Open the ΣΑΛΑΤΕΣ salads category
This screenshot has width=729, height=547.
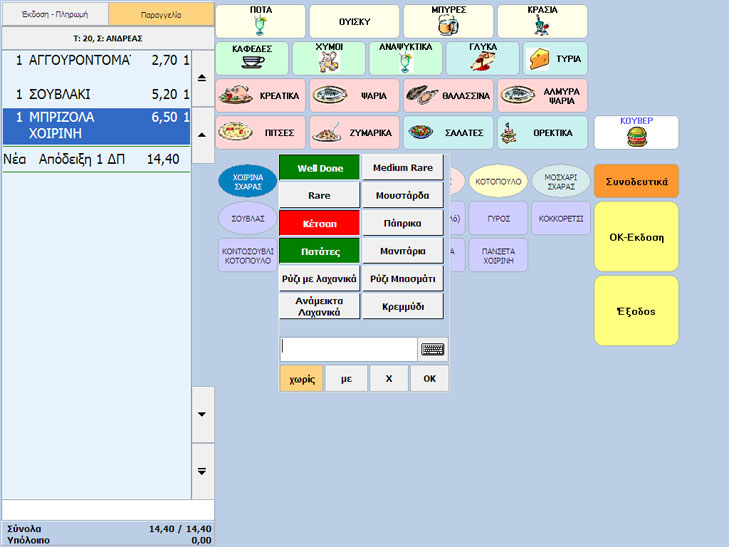point(447,132)
